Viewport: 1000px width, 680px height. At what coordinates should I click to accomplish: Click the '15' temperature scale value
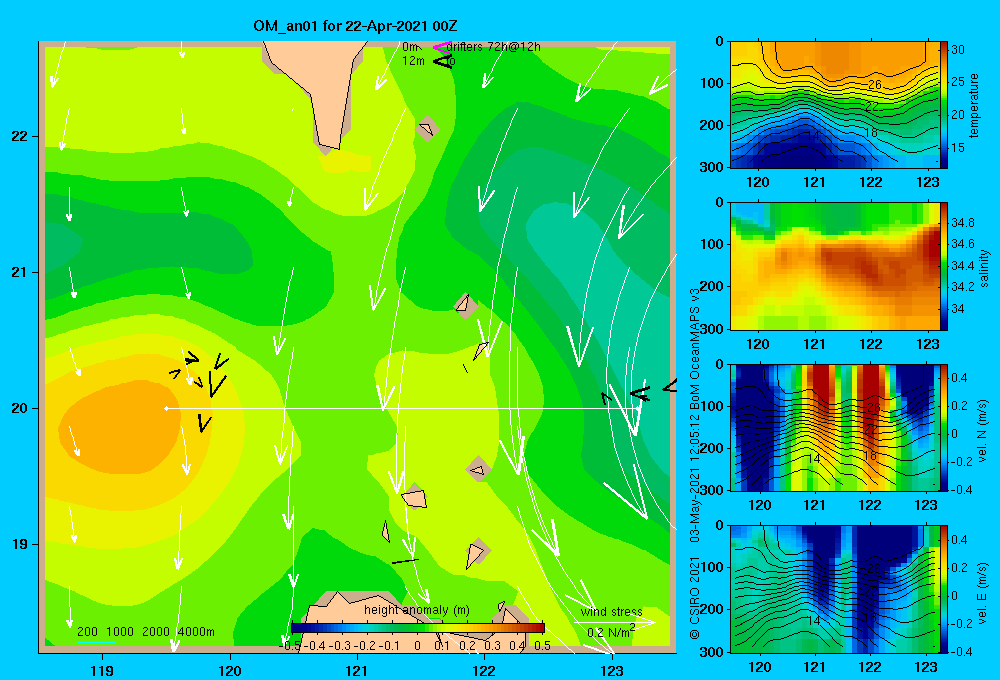957,147
